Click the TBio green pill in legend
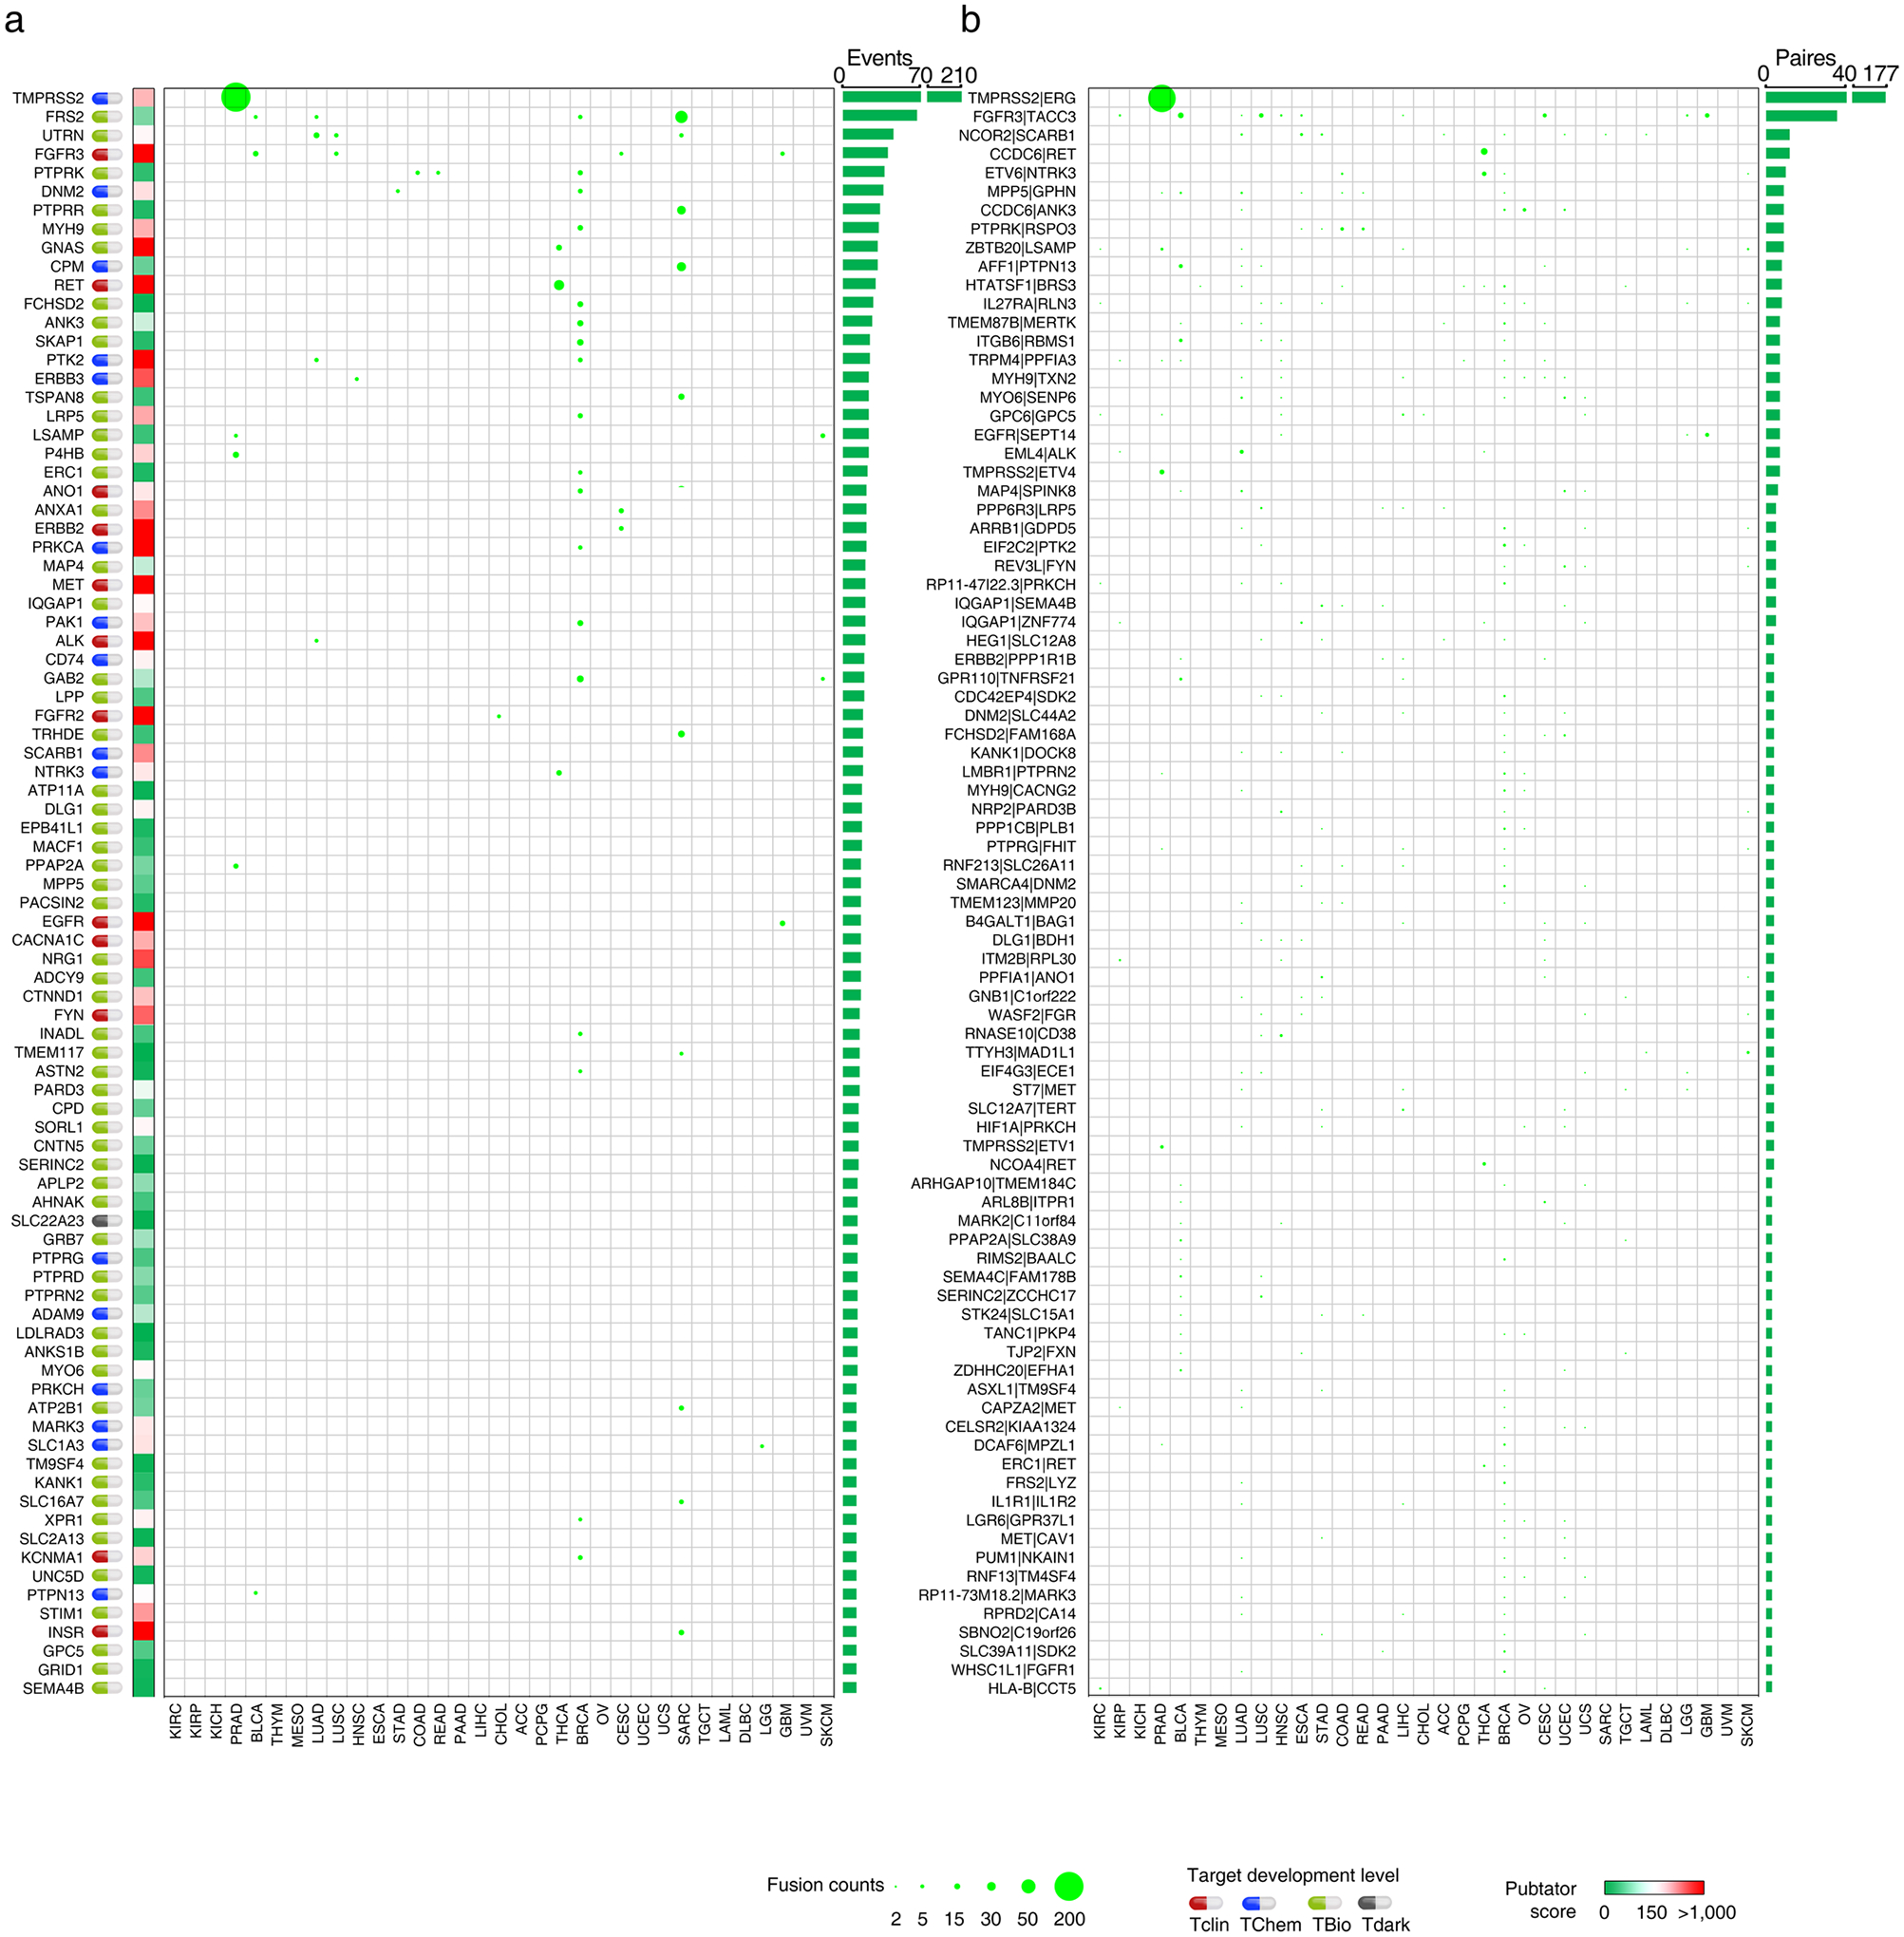Image resolution: width=1904 pixels, height=1937 pixels. 1324,1903
